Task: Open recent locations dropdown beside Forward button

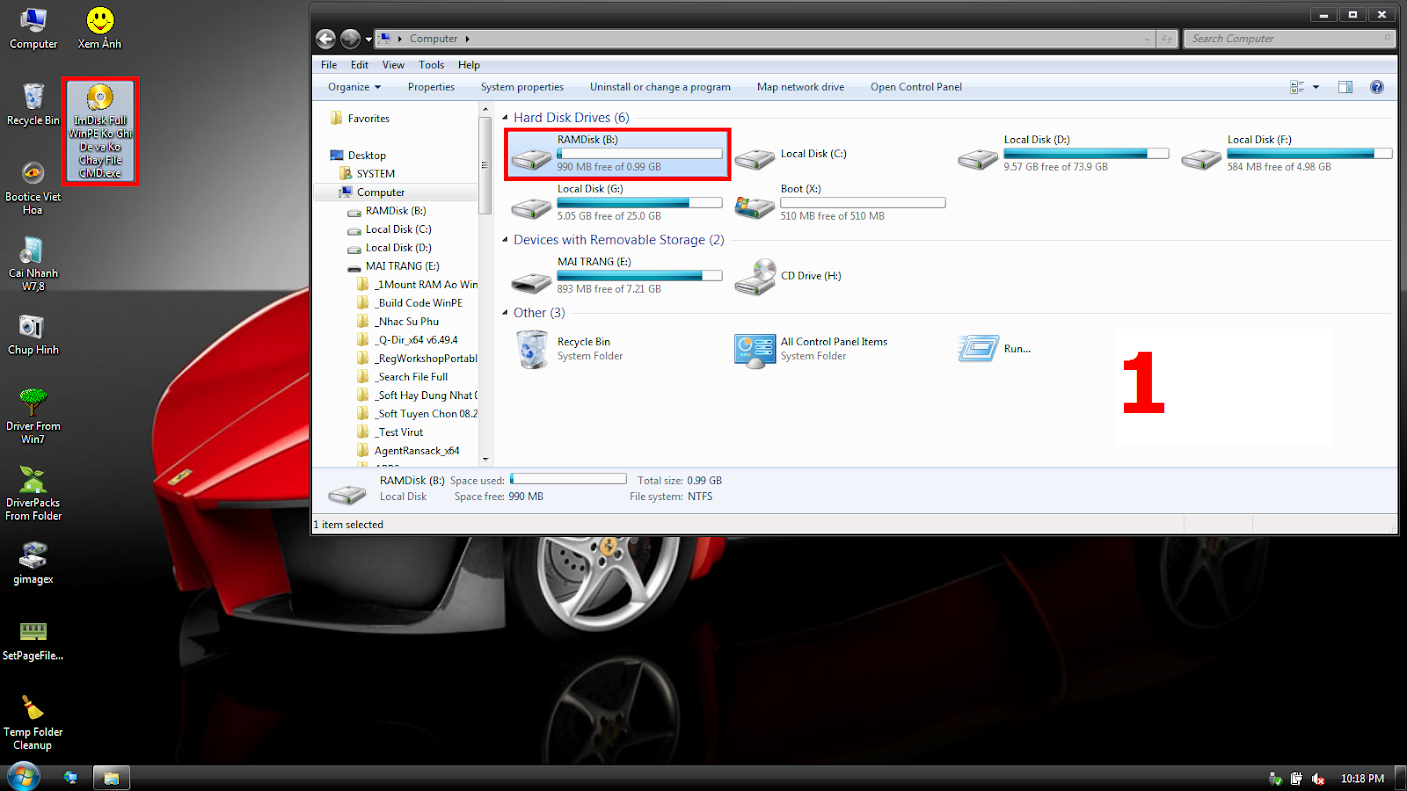Action: 368,39
